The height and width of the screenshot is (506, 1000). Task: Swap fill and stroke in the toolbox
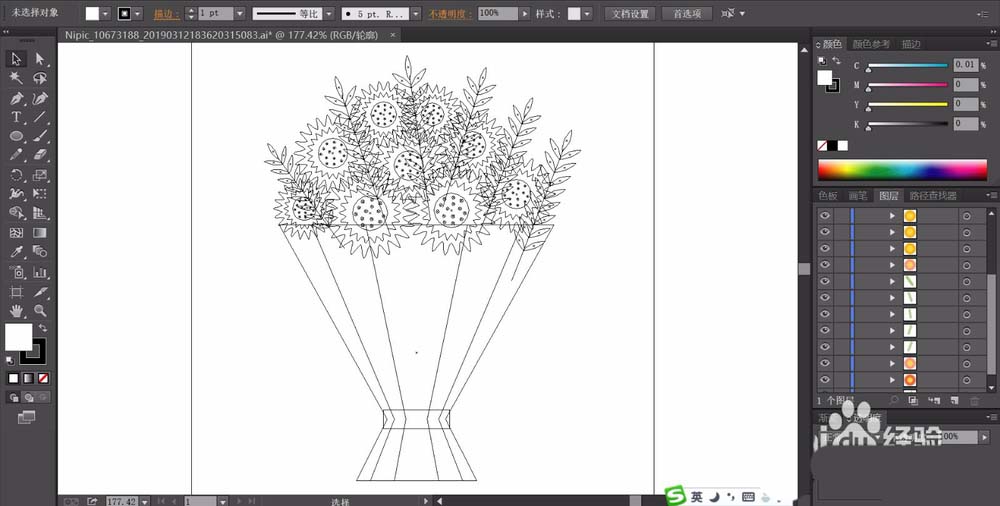[x=43, y=328]
